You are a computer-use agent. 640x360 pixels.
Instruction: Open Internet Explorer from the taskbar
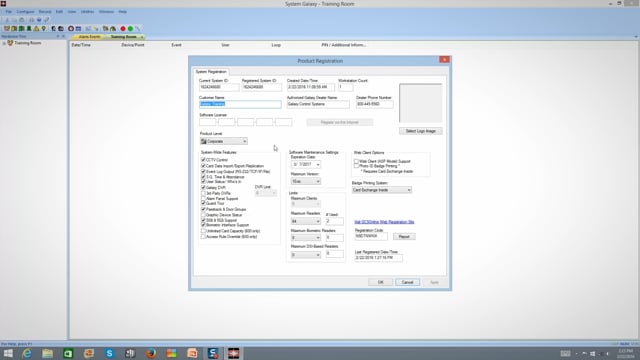click(27, 353)
